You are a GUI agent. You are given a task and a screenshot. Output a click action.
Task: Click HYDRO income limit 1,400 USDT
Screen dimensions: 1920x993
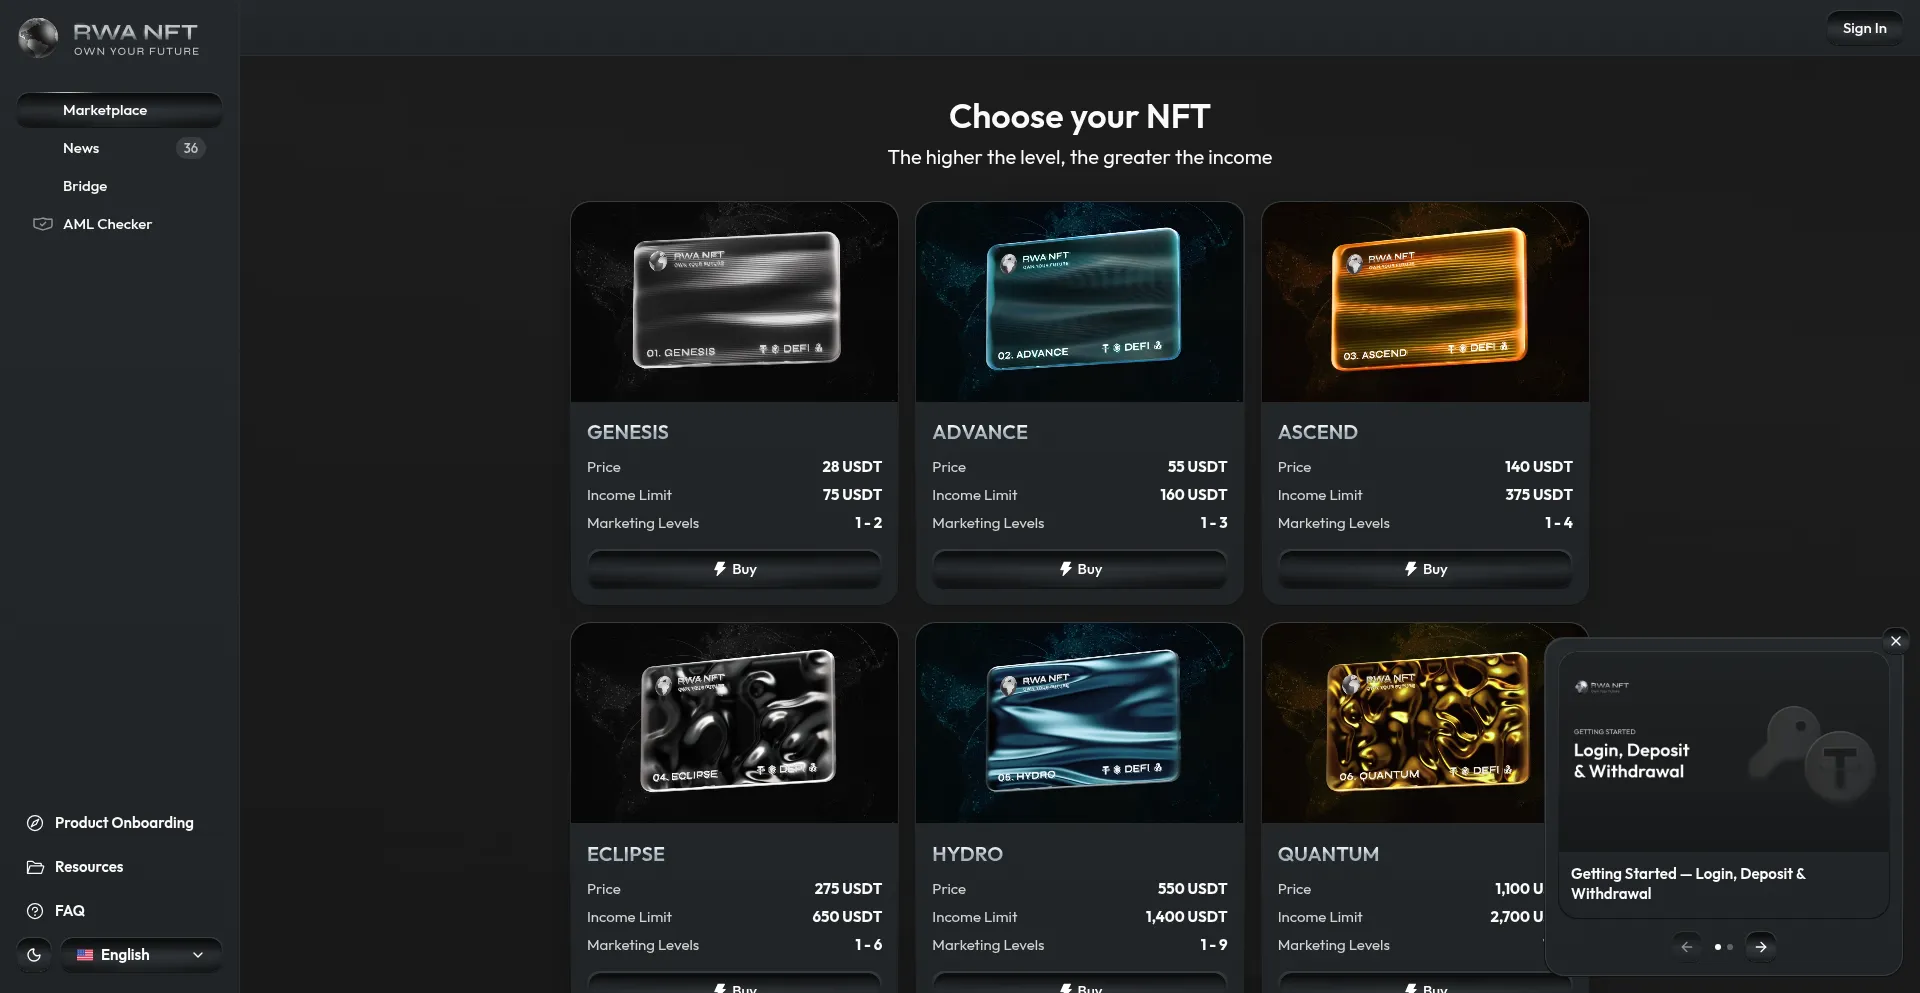coord(1186,917)
